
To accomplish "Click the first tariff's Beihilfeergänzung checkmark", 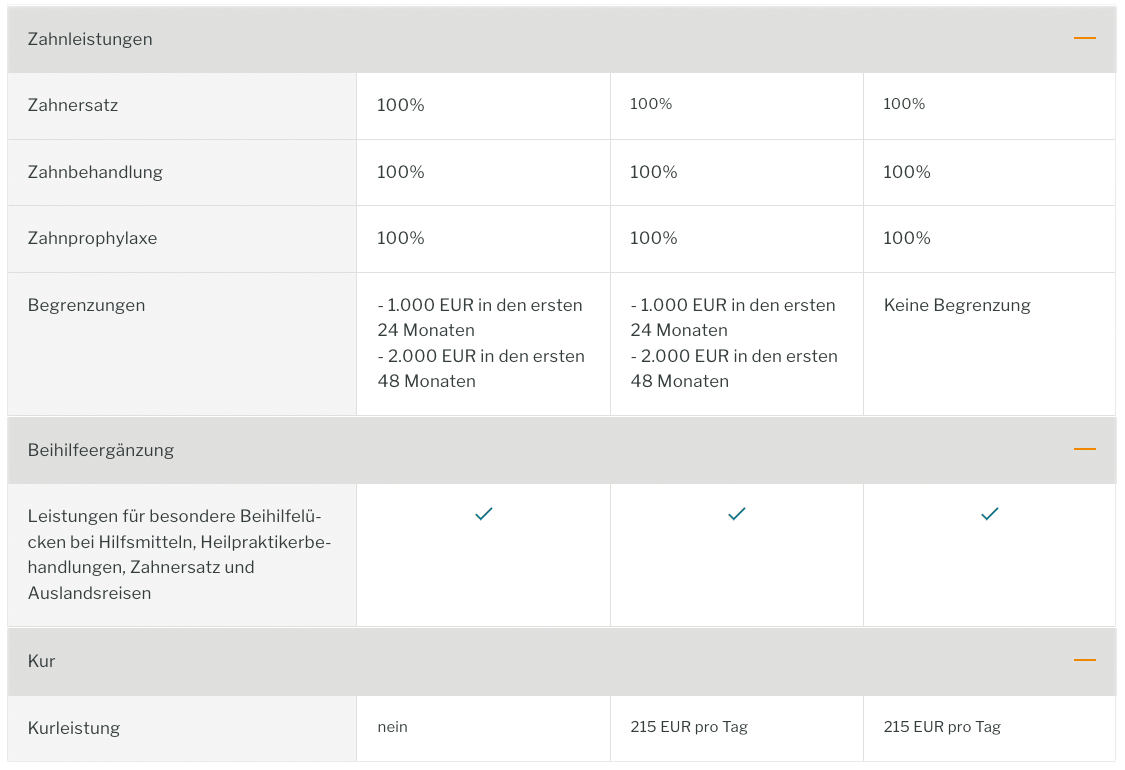I will [484, 514].
